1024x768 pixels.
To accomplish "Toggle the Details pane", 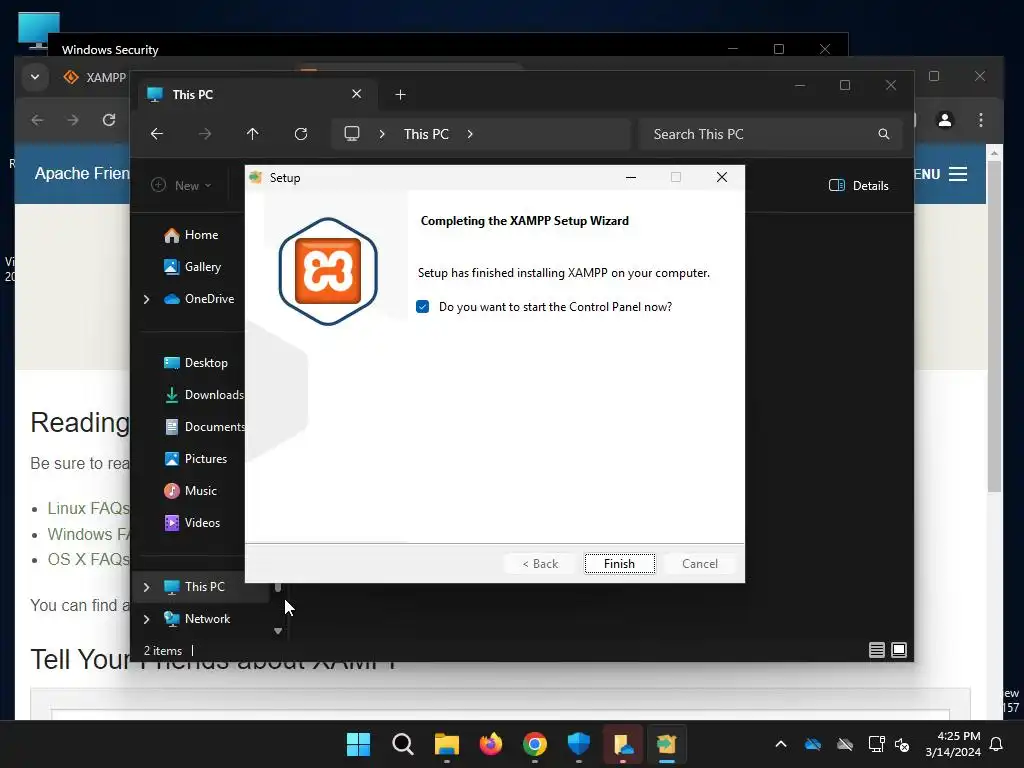I will 859,185.
